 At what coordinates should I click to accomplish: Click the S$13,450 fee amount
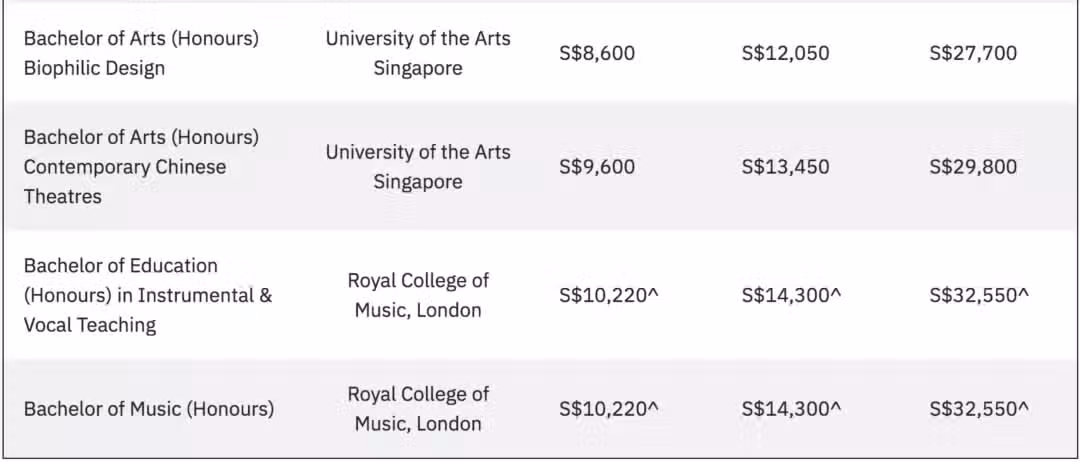pyautogui.click(x=785, y=167)
